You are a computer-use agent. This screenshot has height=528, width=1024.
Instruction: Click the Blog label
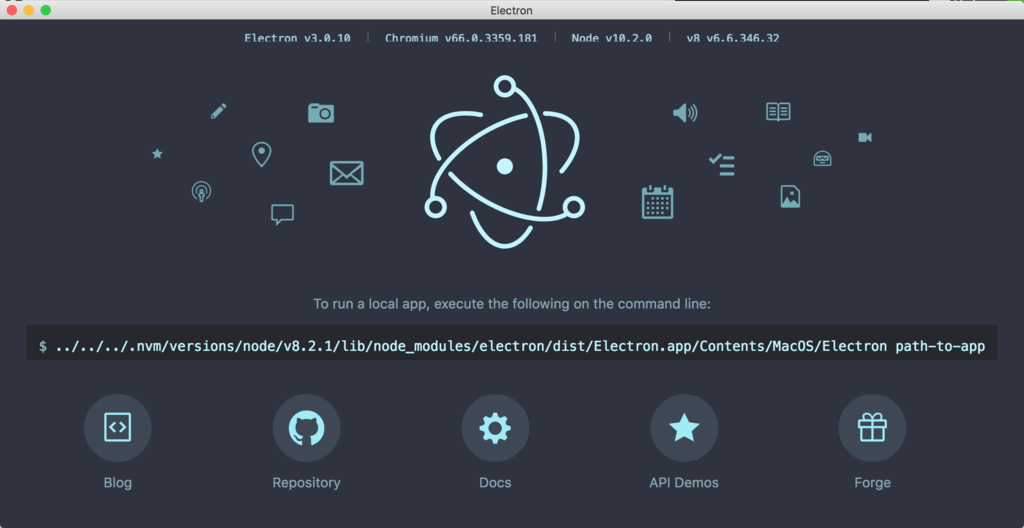(x=118, y=483)
